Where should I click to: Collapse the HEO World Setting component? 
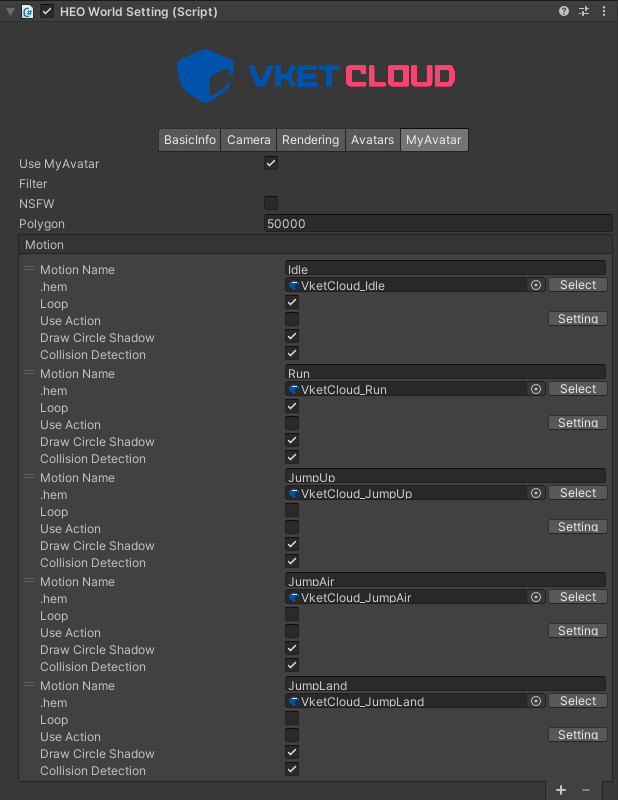(10, 11)
